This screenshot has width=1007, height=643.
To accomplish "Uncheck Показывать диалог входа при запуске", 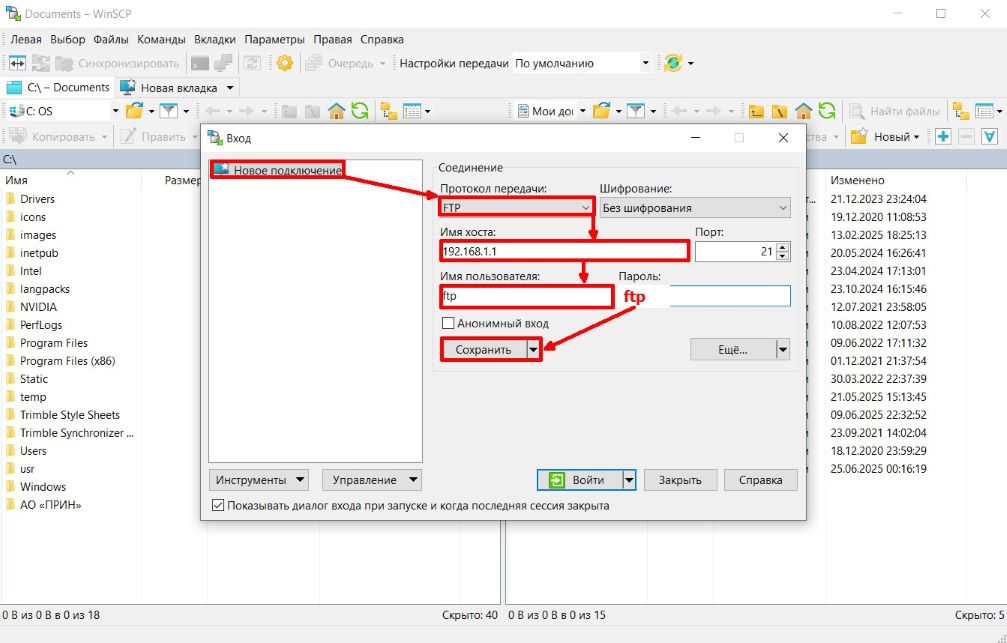I will (219, 506).
